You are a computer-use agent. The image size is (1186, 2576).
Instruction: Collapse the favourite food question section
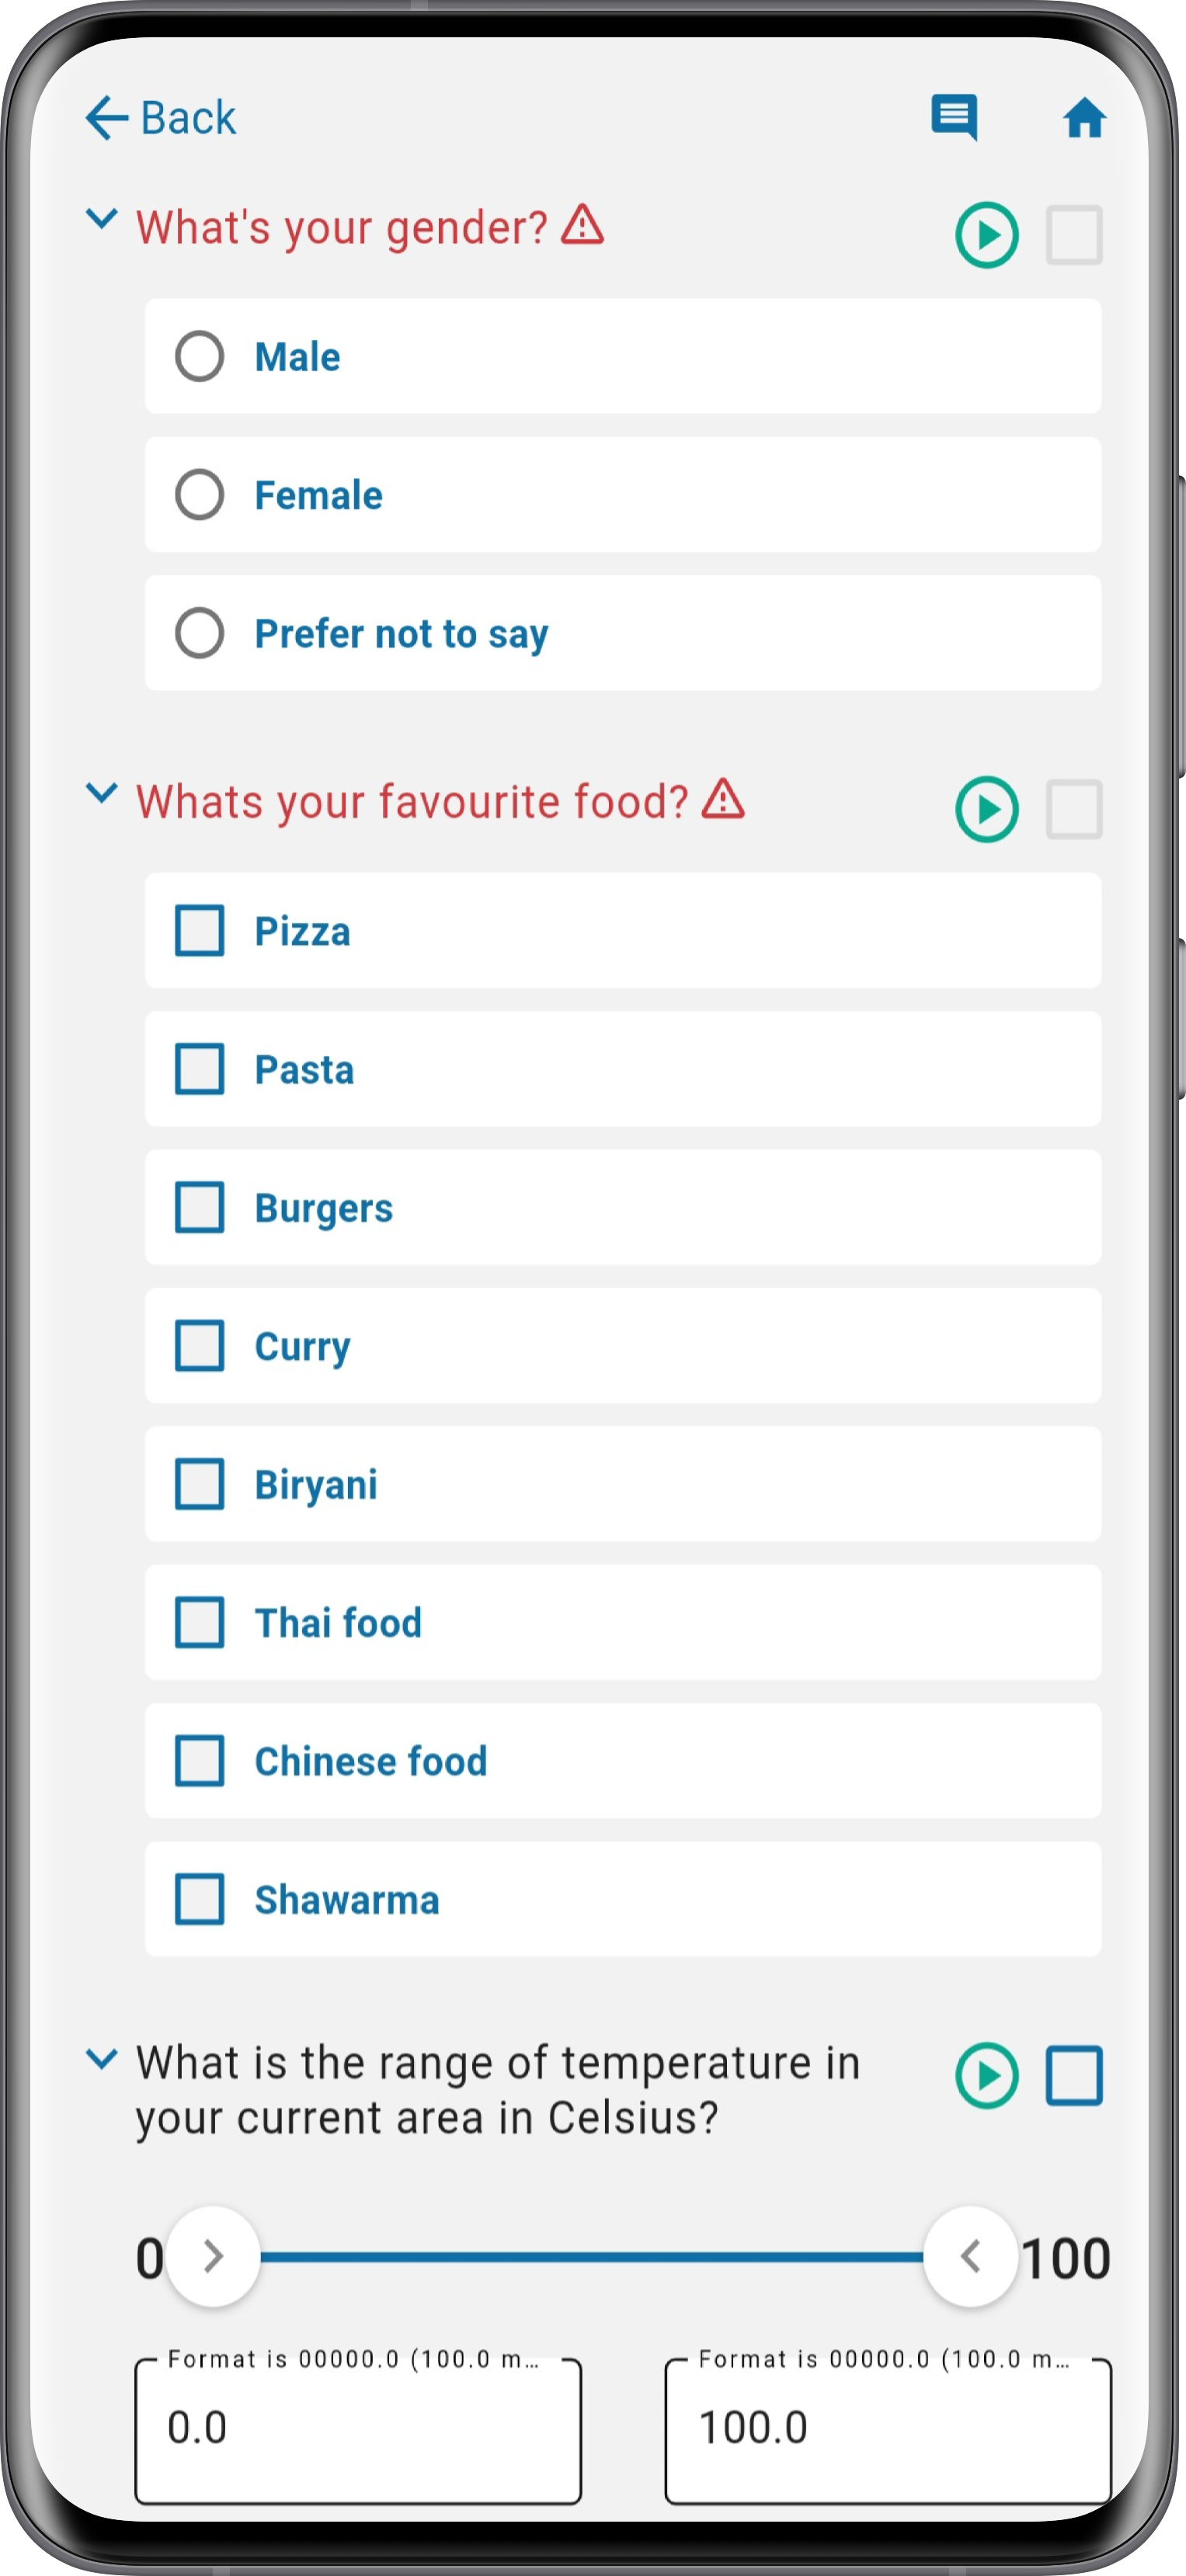click(x=102, y=793)
